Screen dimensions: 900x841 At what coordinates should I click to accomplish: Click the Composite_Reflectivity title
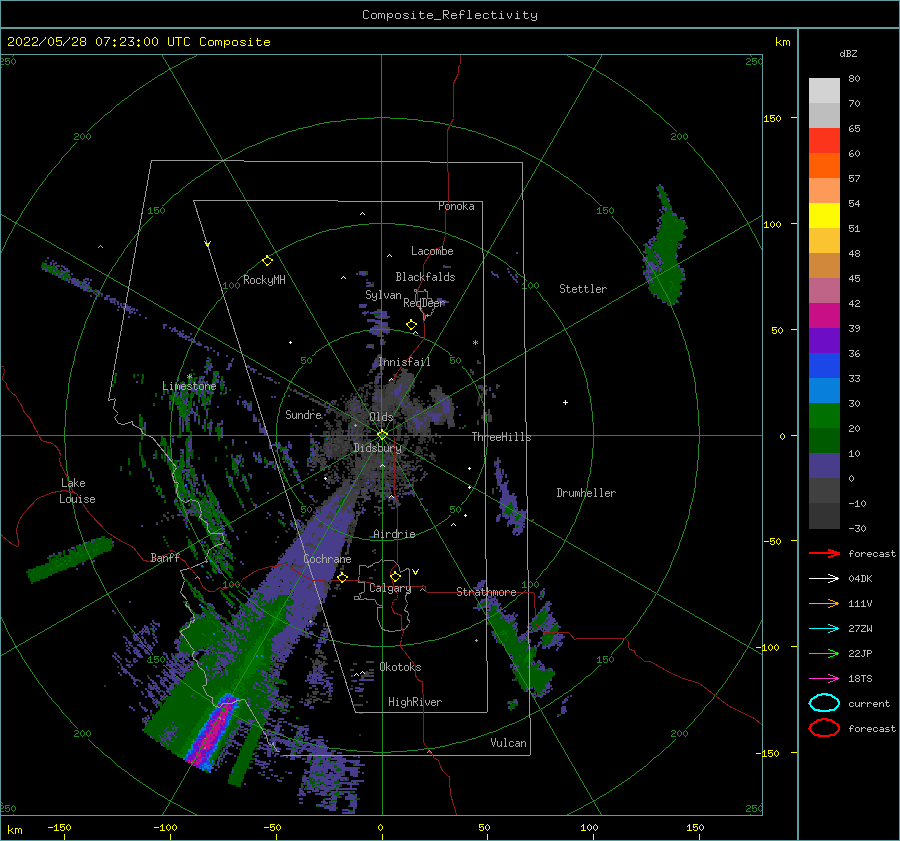click(x=450, y=15)
